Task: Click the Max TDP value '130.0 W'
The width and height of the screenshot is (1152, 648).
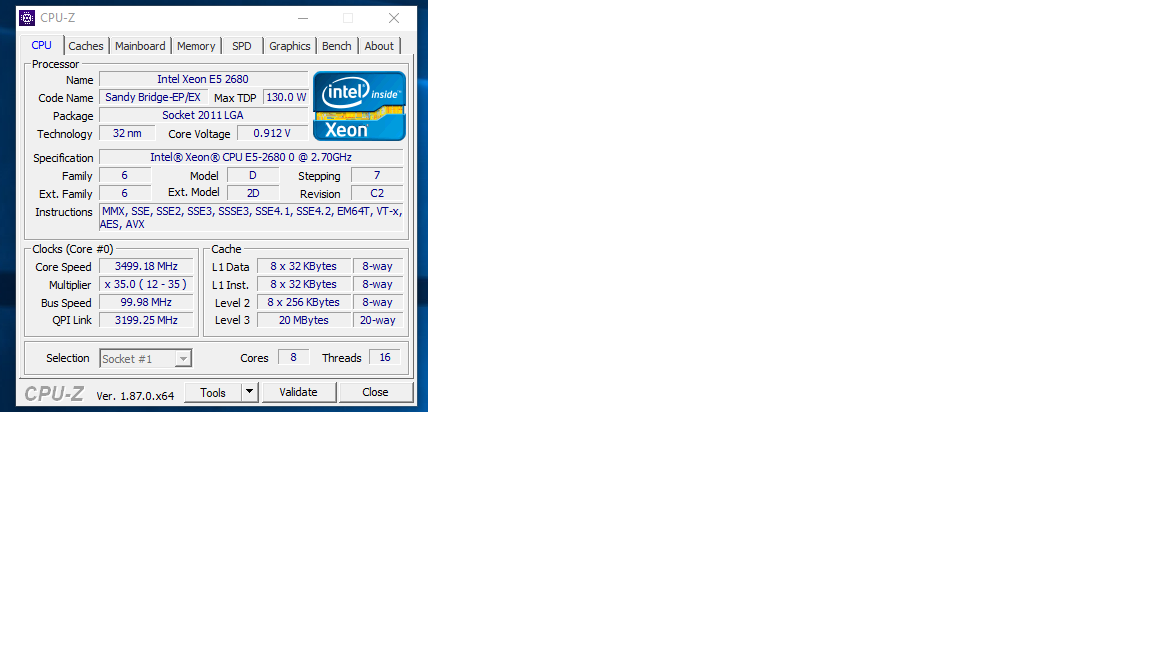Action: 286,98
